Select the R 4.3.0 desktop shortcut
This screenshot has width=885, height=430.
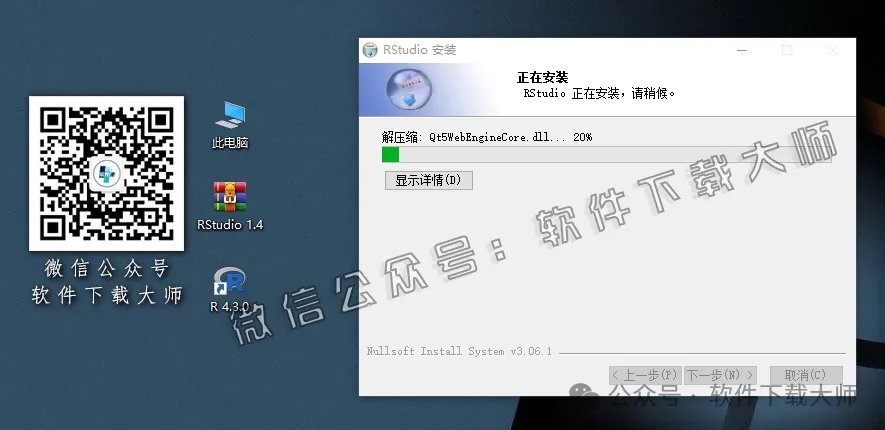(230, 290)
